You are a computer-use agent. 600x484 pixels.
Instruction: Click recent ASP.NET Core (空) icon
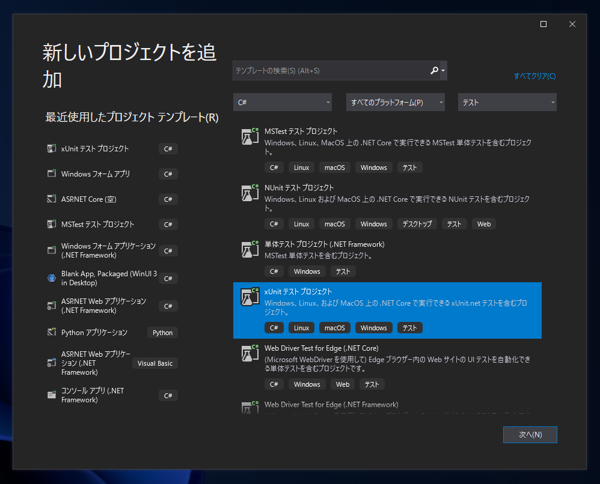pos(51,199)
